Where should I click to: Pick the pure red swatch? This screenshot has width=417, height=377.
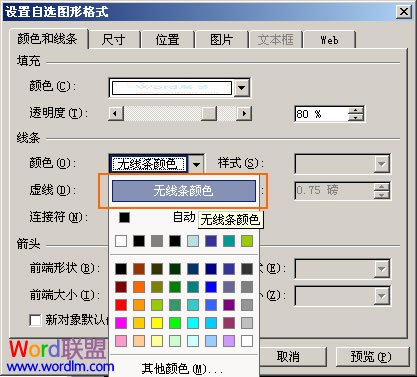tap(121, 305)
